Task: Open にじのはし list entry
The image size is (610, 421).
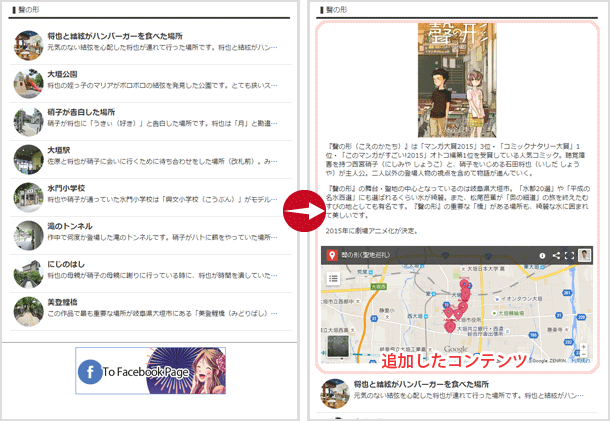Action: coord(151,274)
